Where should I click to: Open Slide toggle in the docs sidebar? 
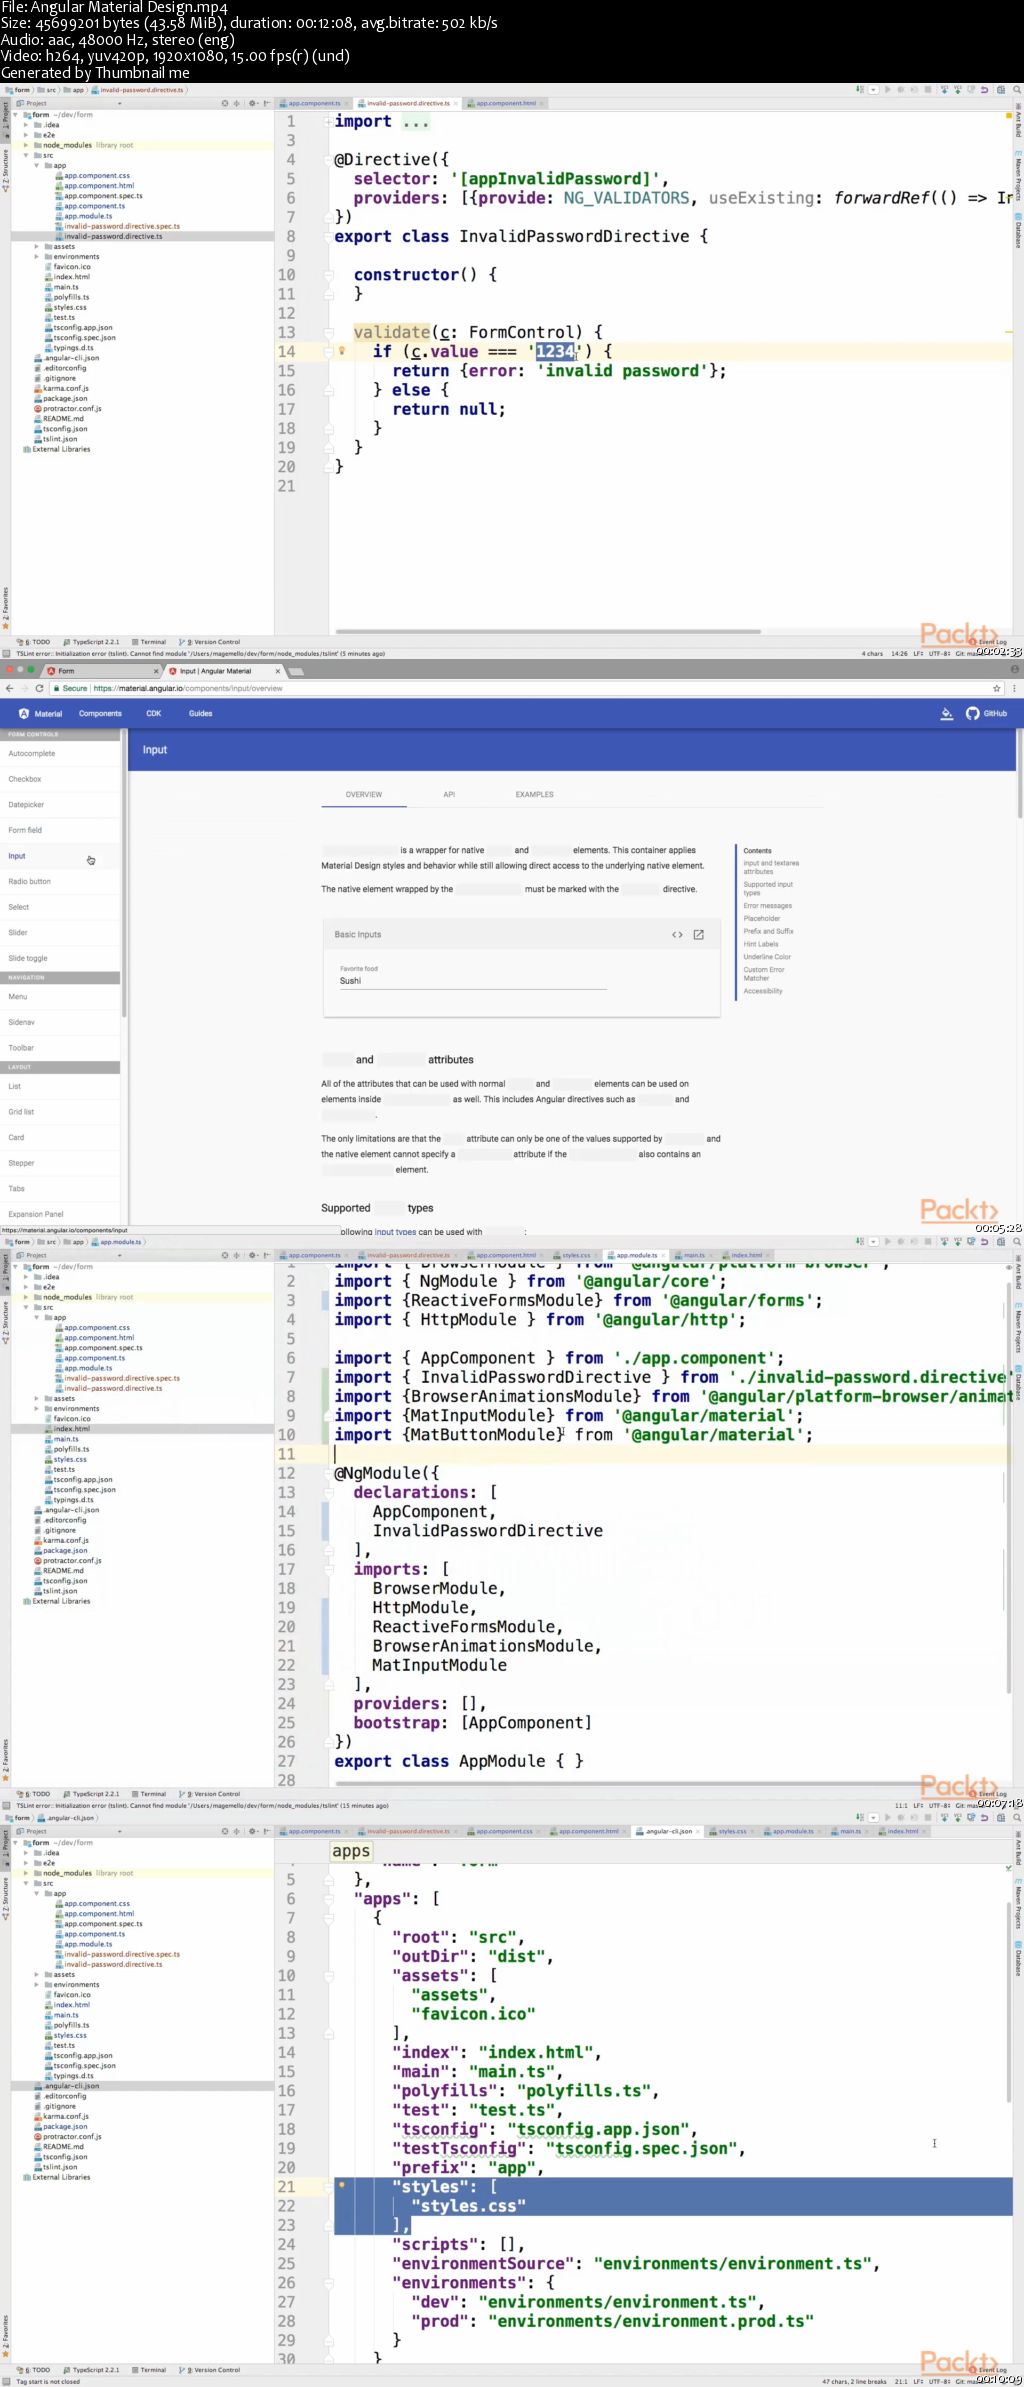click(x=60, y=958)
